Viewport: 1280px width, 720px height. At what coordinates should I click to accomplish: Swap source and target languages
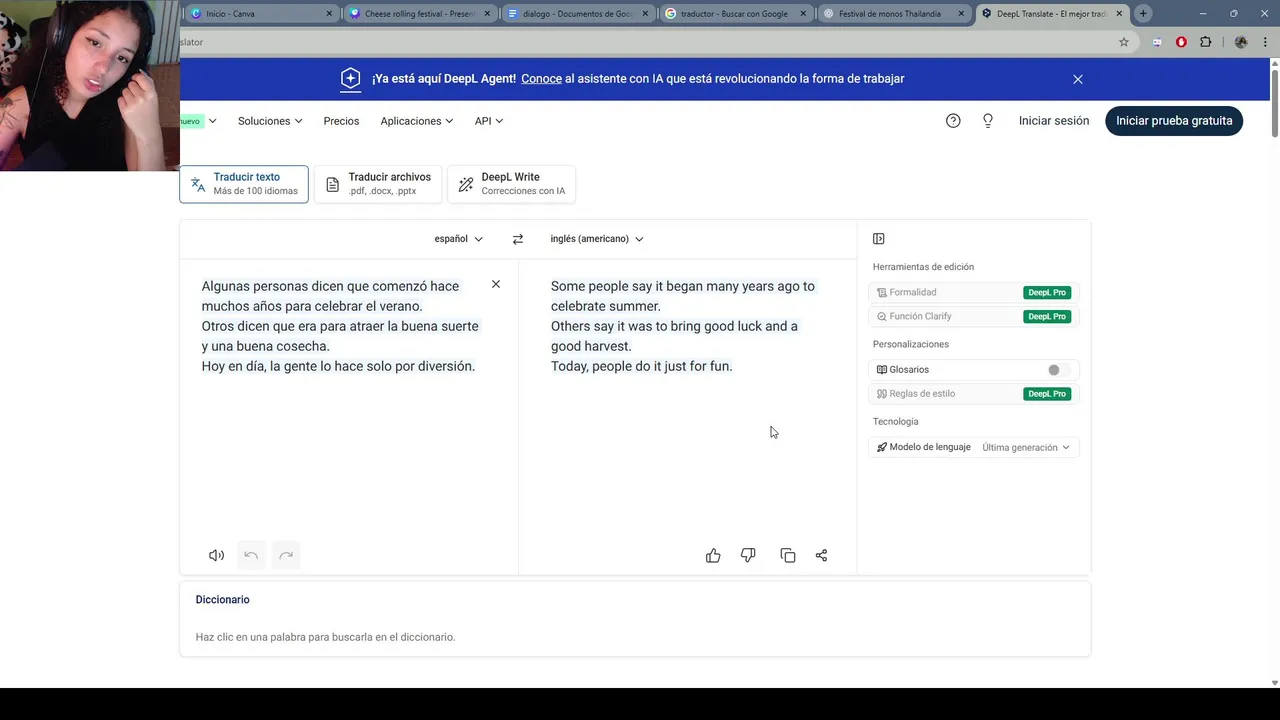coord(518,239)
